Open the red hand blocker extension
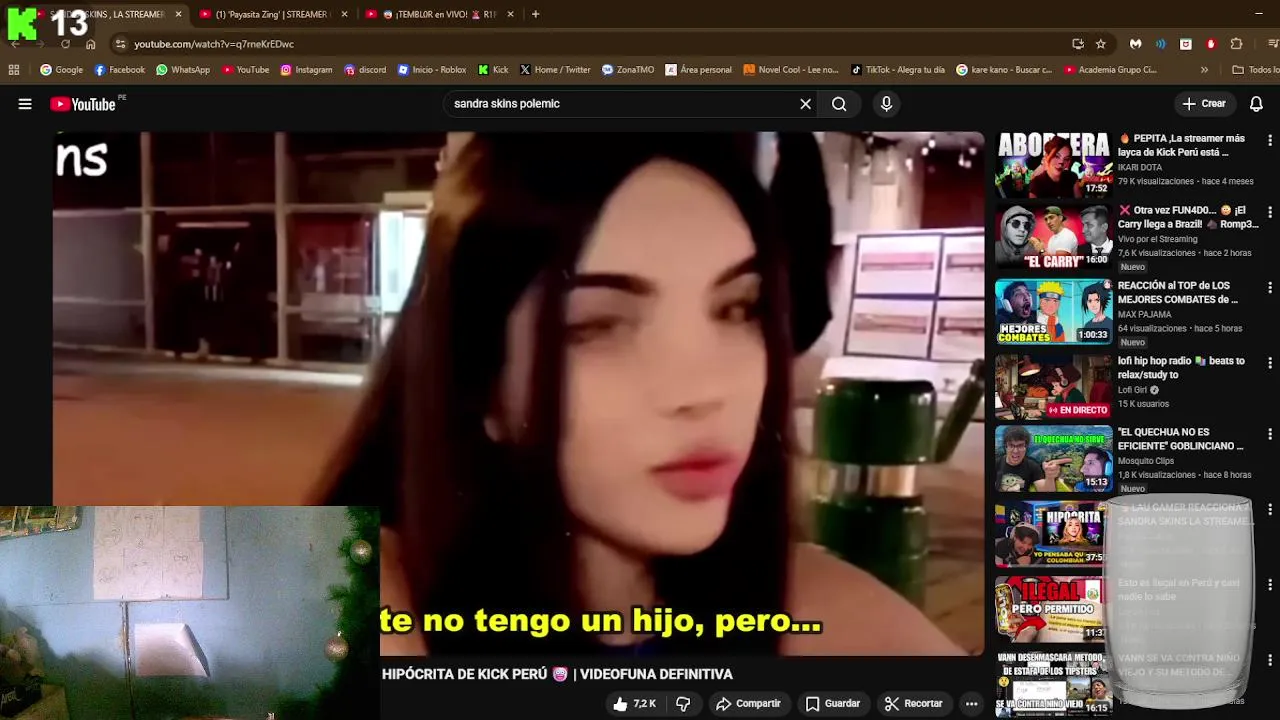This screenshot has width=1280, height=720. [x=1211, y=44]
